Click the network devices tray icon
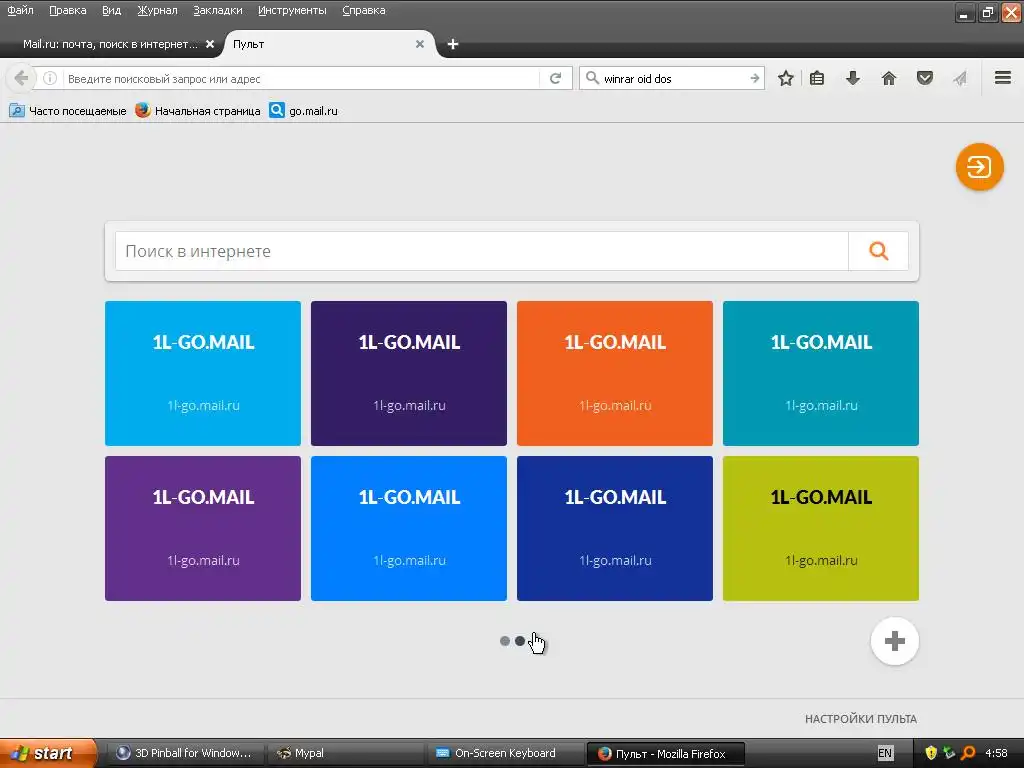Viewport: 1024px width, 768px height. coord(949,753)
